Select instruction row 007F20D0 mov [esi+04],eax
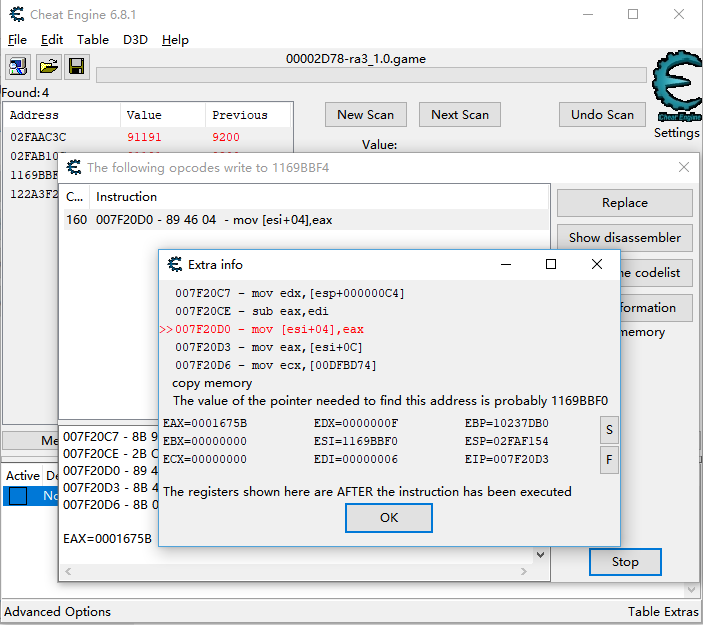703x625 pixels. pos(306,220)
